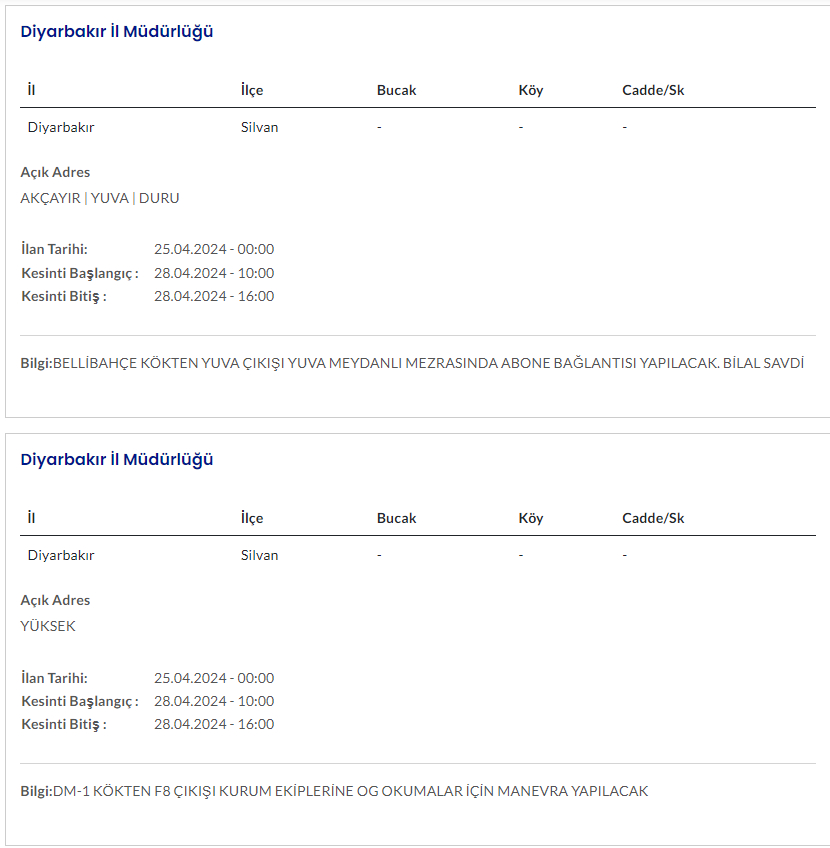Click the İlan Tarihi date in the YÜKSEK card
Viewport: 830px width, 848px height.
[x=214, y=678]
